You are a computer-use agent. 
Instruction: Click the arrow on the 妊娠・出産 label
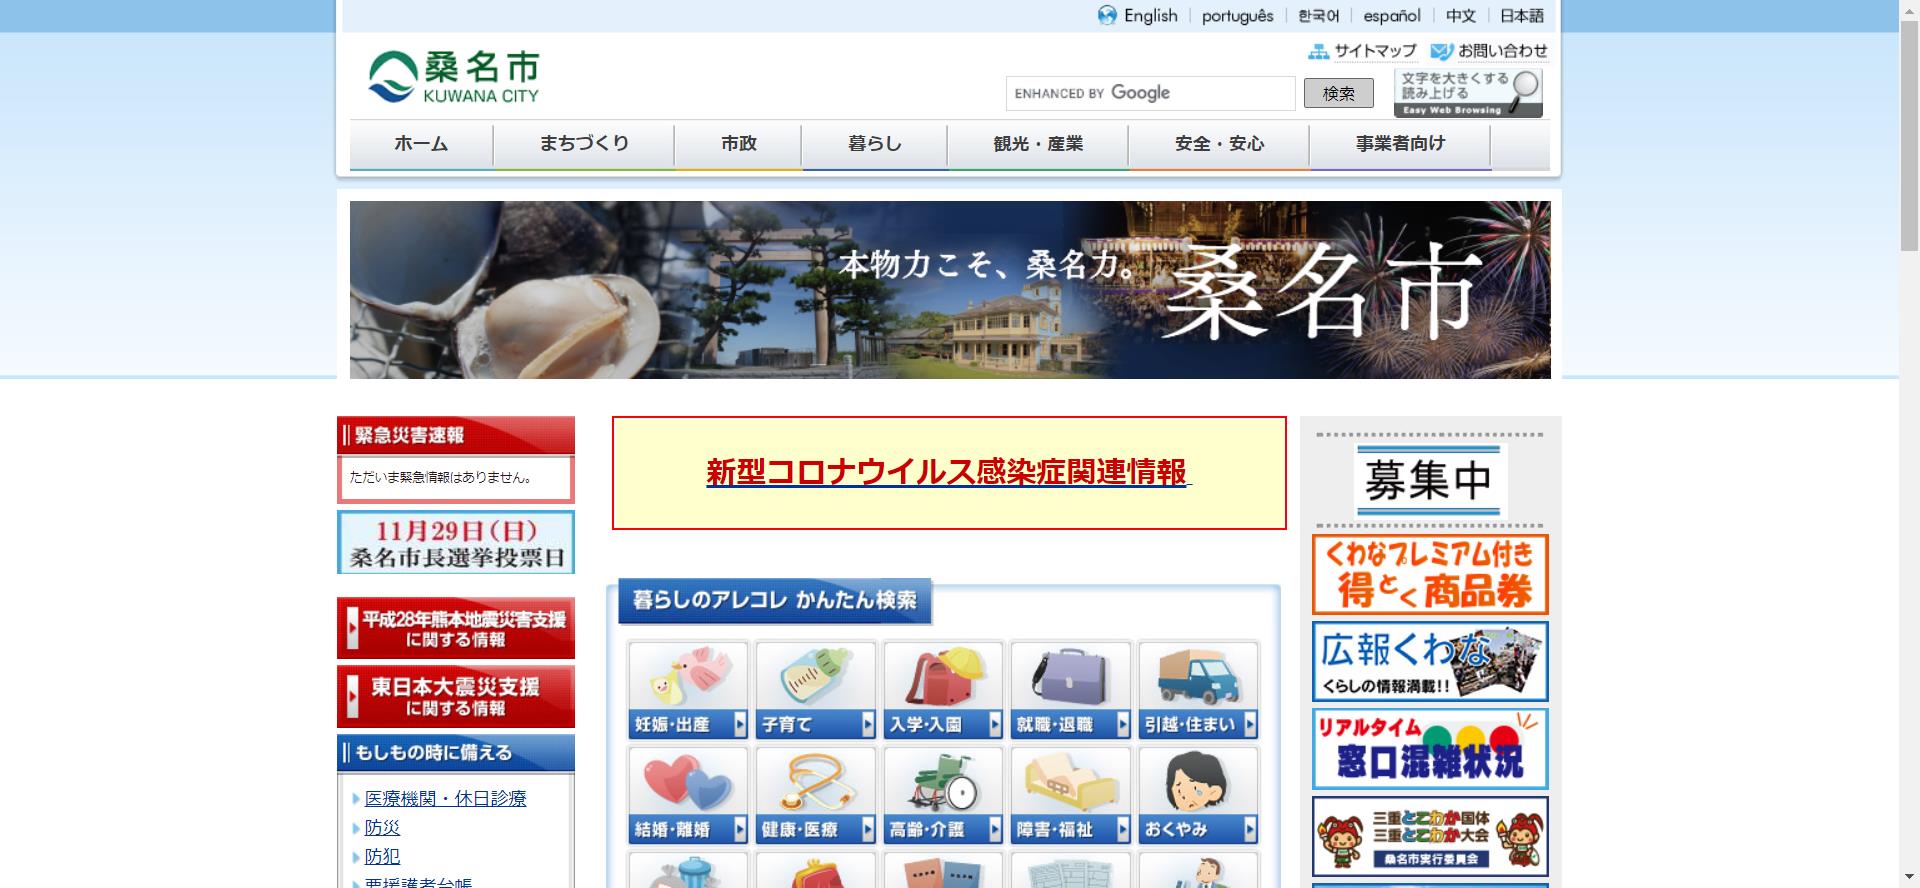coord(740,725)
